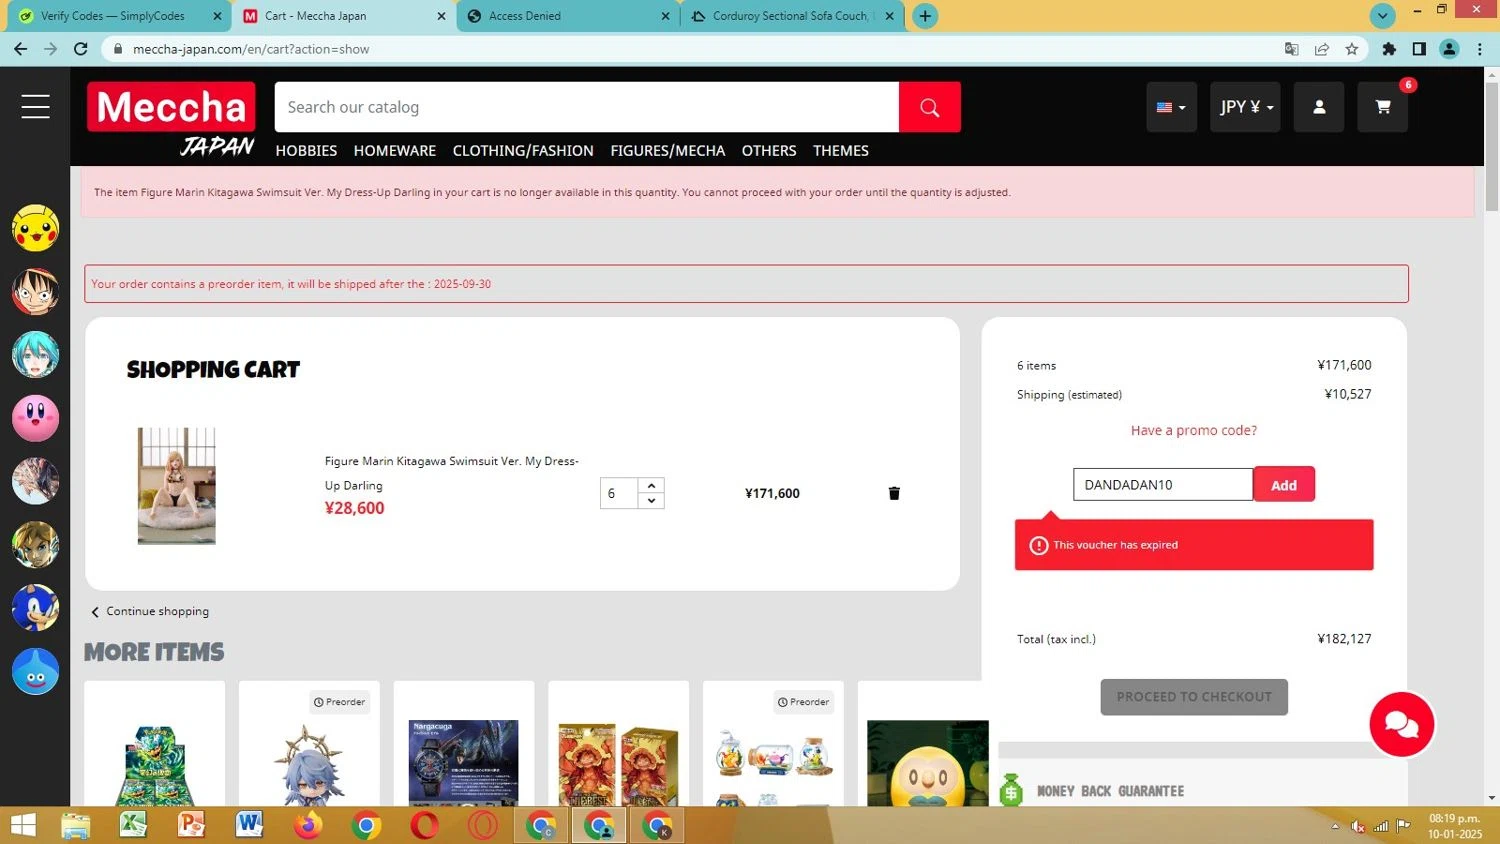Click the Windows Start button

pos(22,826)
